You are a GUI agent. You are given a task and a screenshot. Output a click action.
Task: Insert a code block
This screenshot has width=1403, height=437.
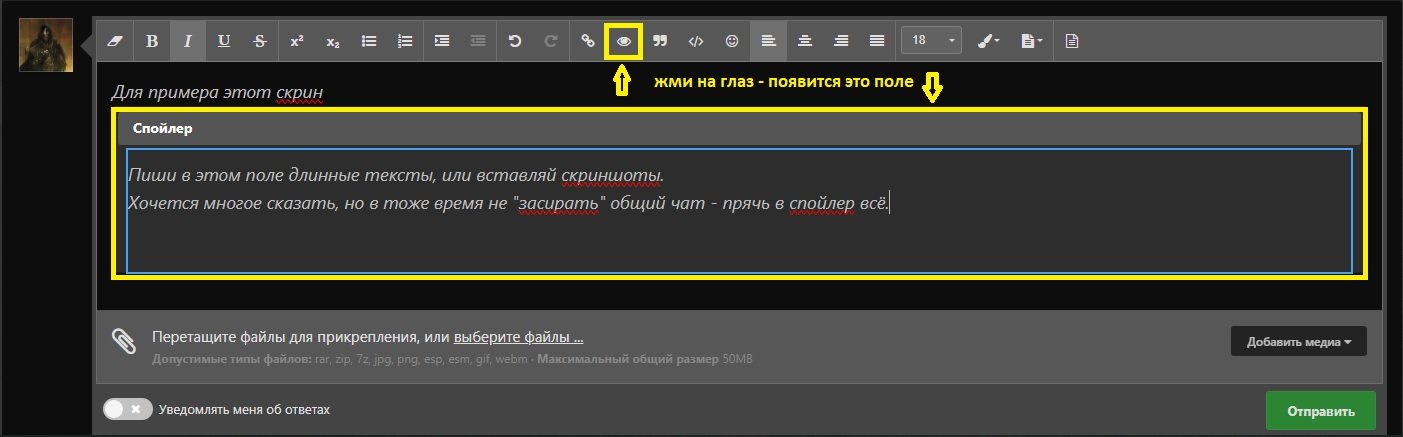[x=696, y=41]
